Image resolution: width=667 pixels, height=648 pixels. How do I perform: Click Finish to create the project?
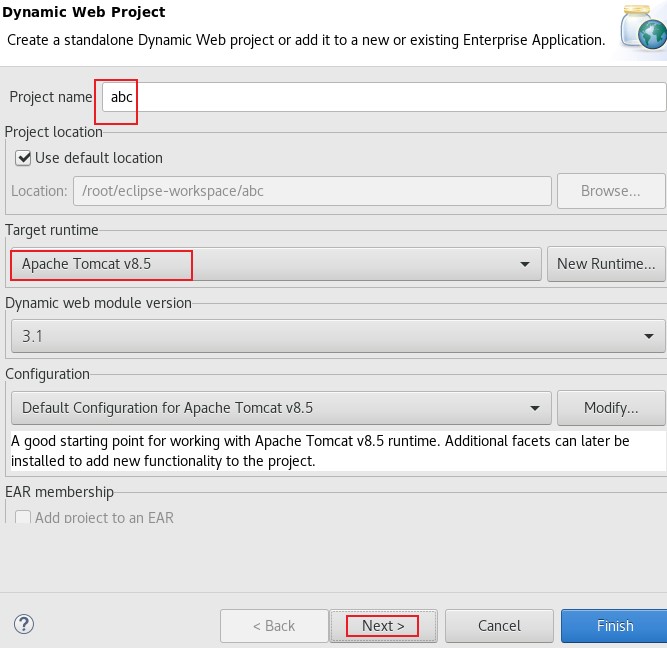click(x=615, y=626)
